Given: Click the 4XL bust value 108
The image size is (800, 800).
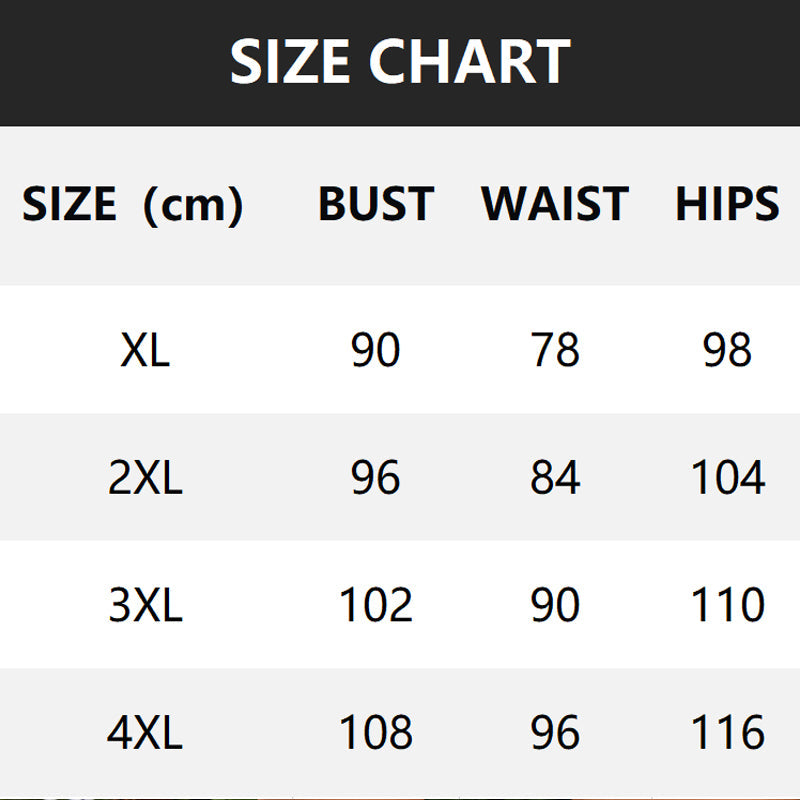Looking at the screenshot, I should [x=376, y=732].
